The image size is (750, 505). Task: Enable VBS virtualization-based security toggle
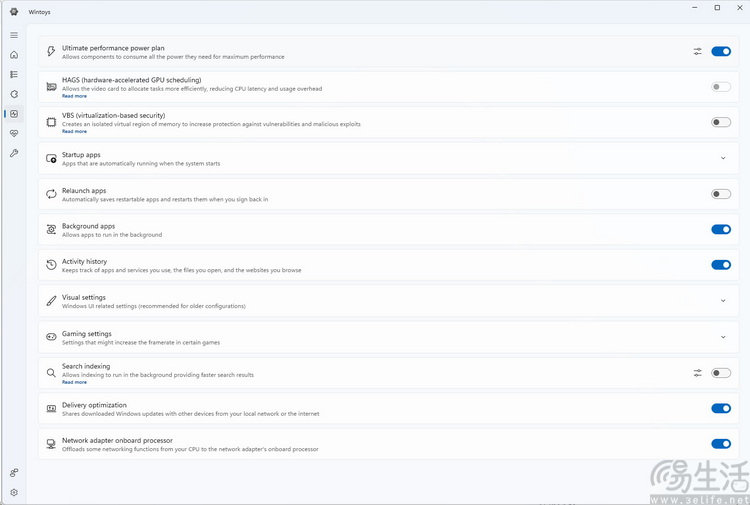click(x=720, y=122)
